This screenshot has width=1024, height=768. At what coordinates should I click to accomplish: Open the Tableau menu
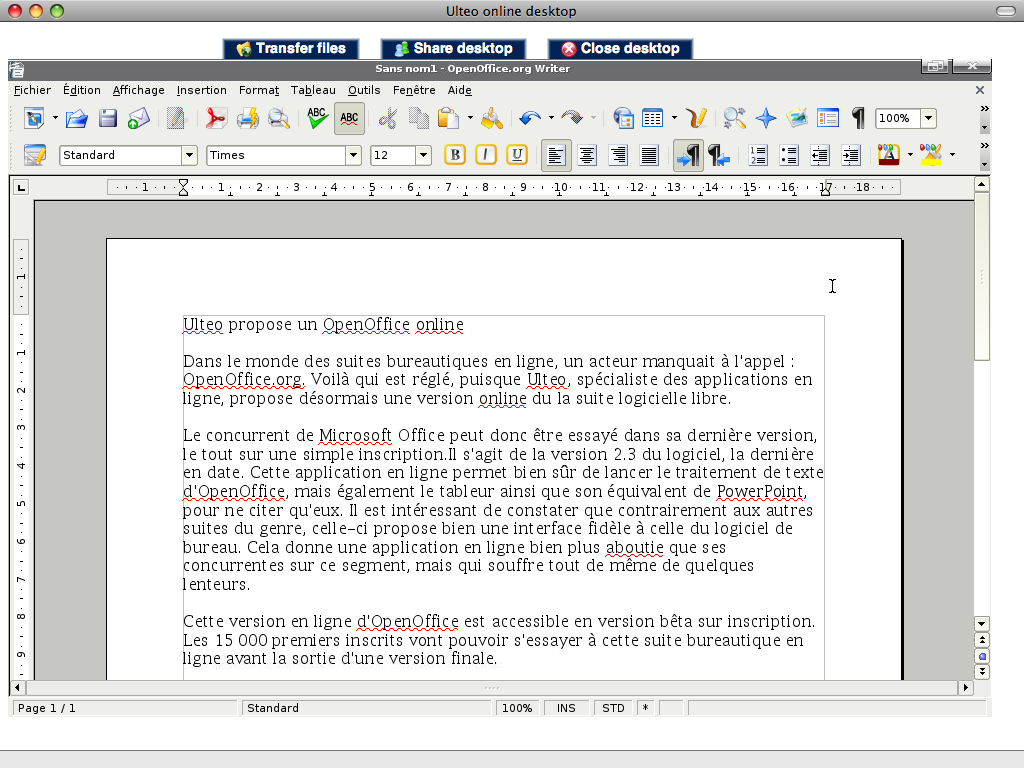pyautogui.click(x=313, y=90)
